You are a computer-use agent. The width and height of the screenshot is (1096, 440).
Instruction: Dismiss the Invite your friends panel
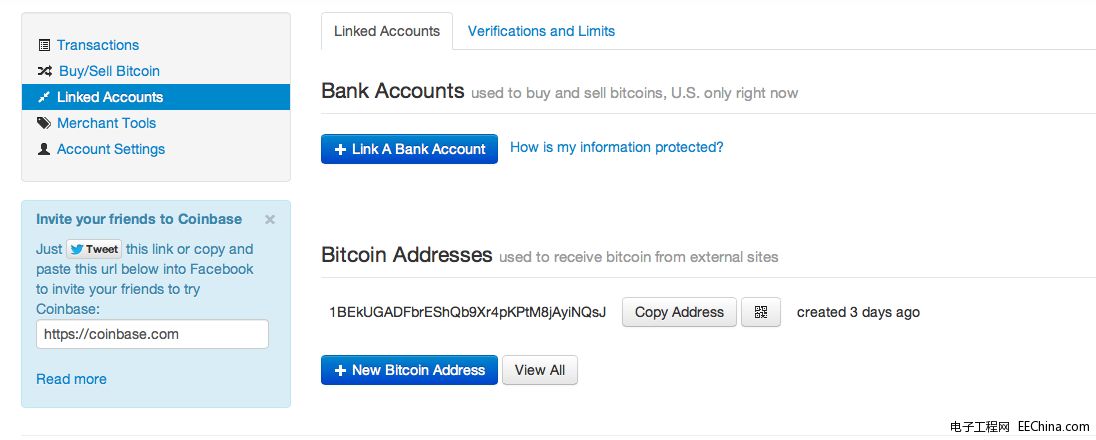(x=270, y=220)
